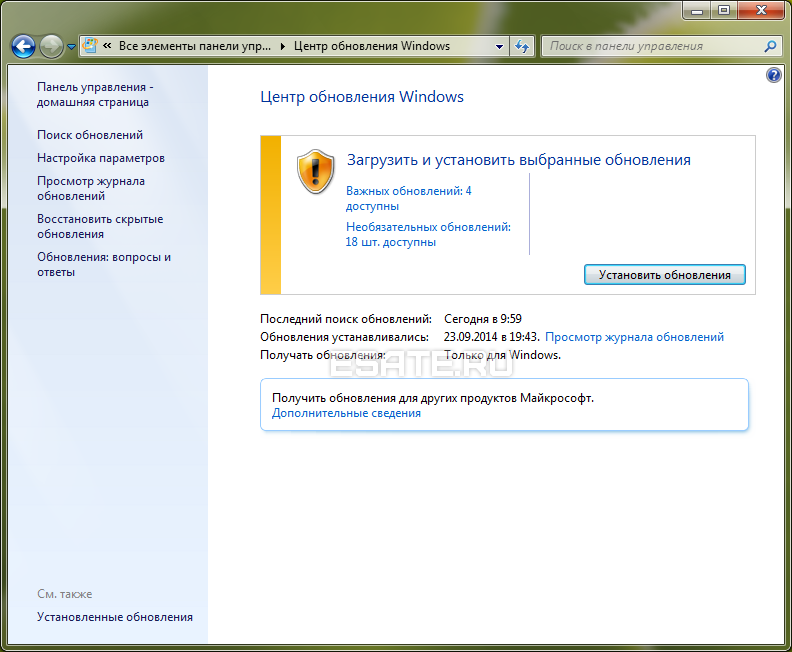Open "Обновления: вопросы и ответы" link
The image size is (792, 652).
tap(104, 264)
